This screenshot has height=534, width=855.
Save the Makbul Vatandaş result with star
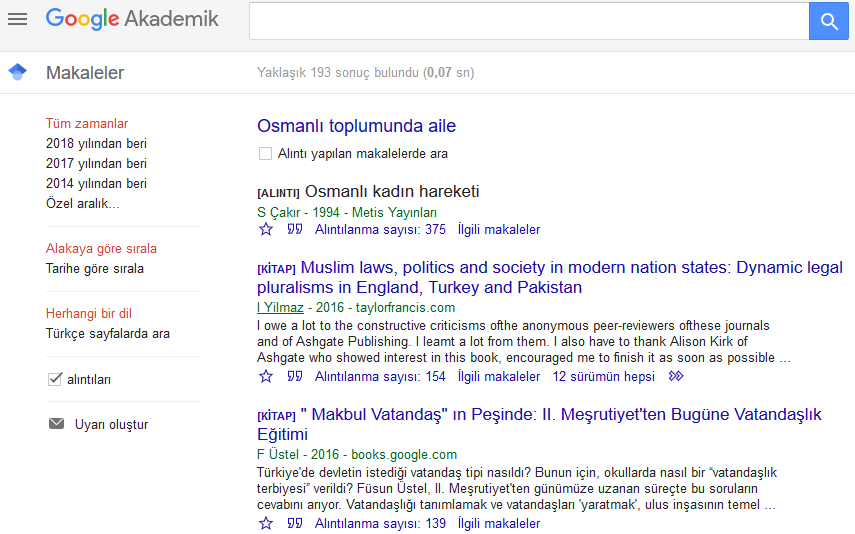pyautogui.click(x=266, y=524)
